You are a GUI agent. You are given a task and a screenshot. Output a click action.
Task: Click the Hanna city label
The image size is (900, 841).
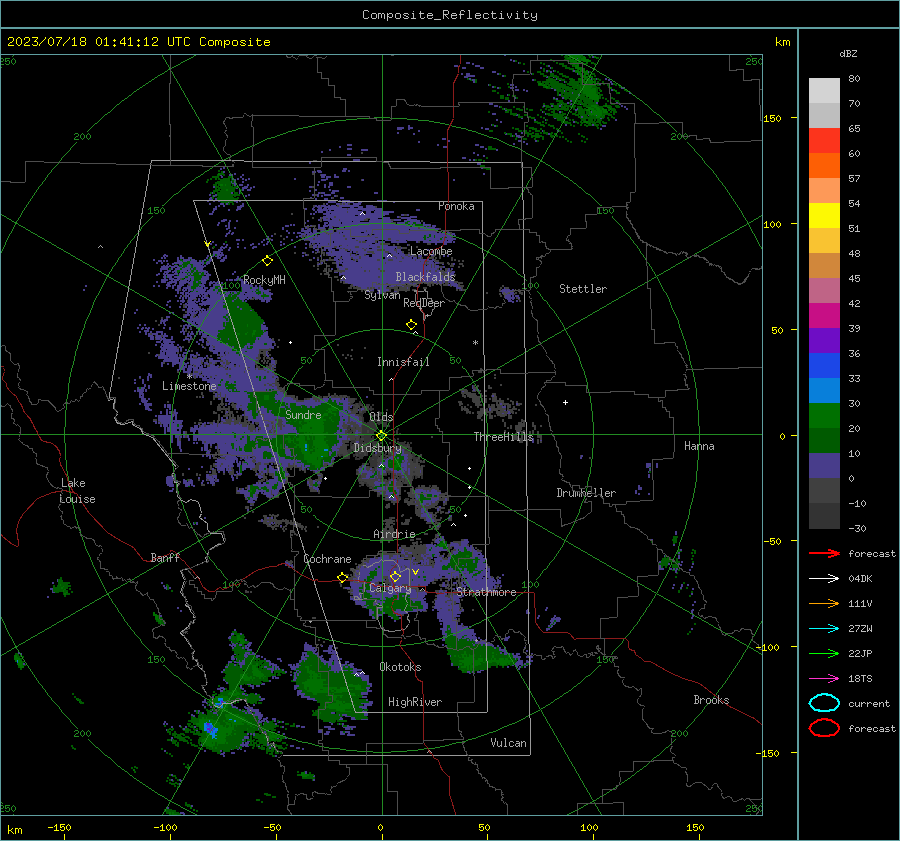click(699, 446)
